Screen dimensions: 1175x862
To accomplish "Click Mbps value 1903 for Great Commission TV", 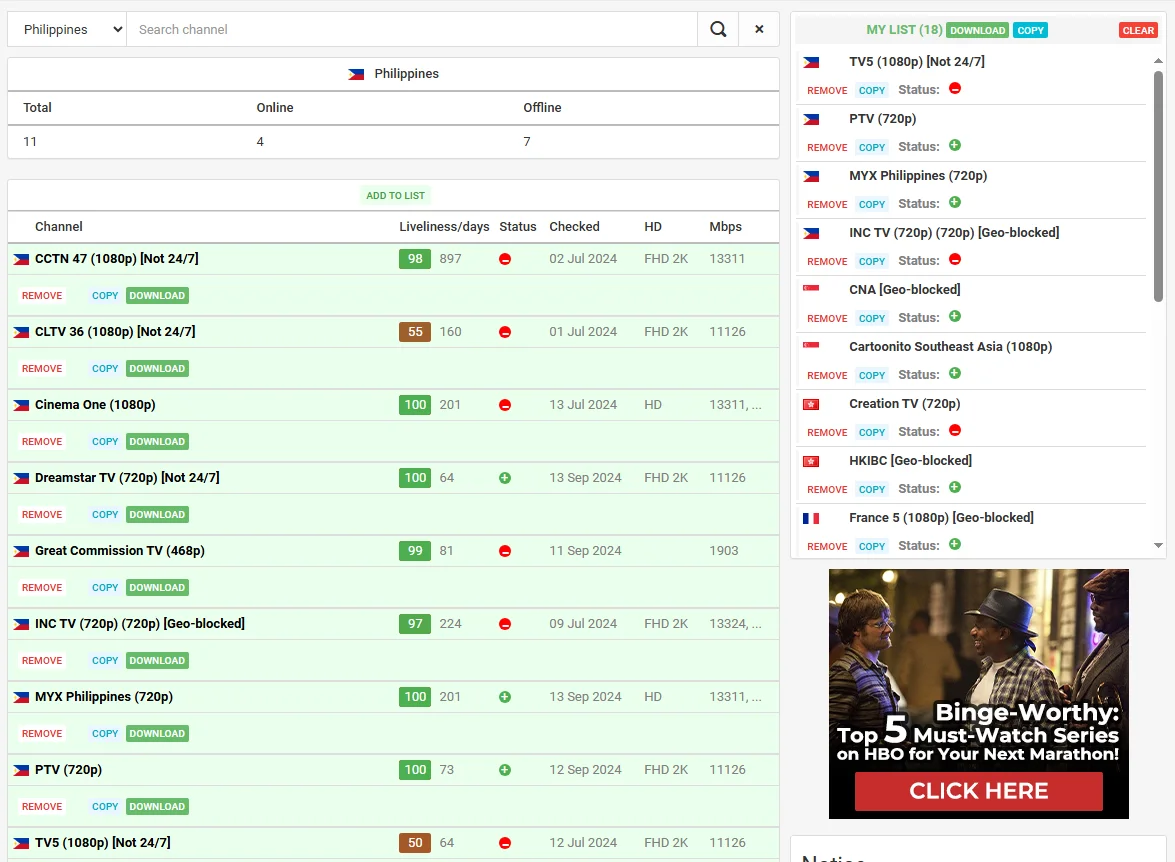I will click(x=724, y=551).
